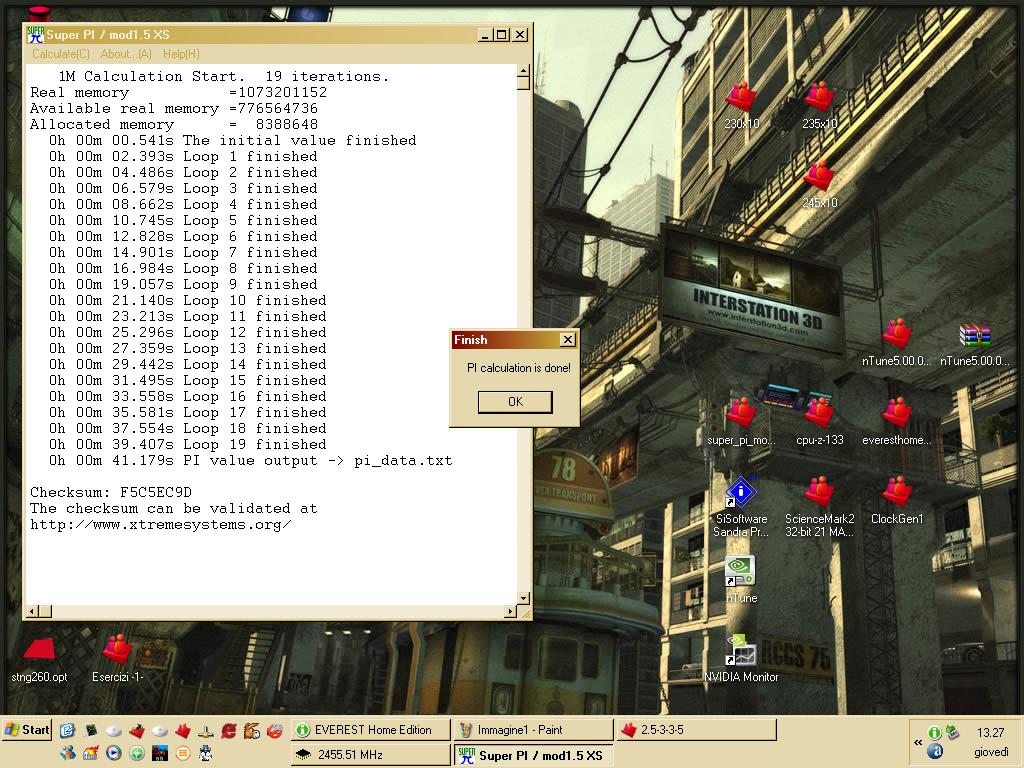Open the red nTune5.00.0 desktop icon
Image resolution: width=1024 pixels, height=768 pixels.
[x=897, y=342]
